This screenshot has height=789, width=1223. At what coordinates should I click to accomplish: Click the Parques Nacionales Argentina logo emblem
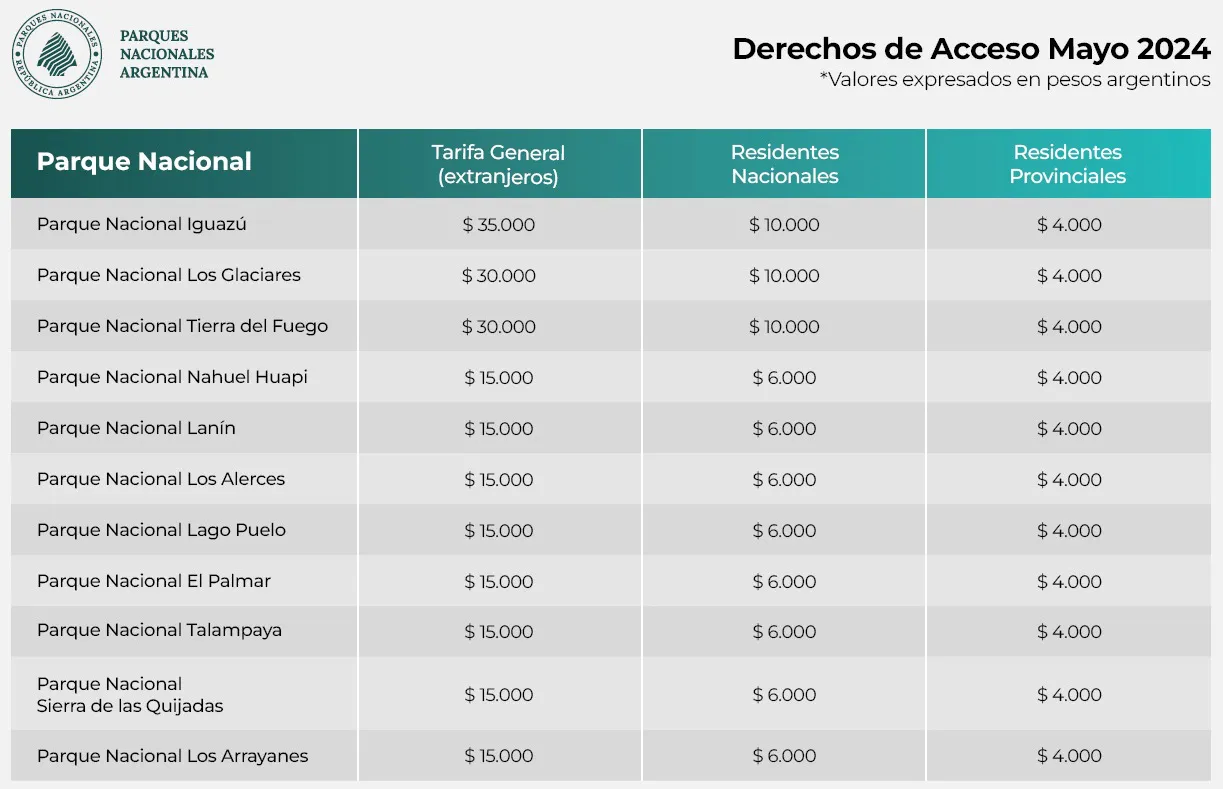click(57, 55)
